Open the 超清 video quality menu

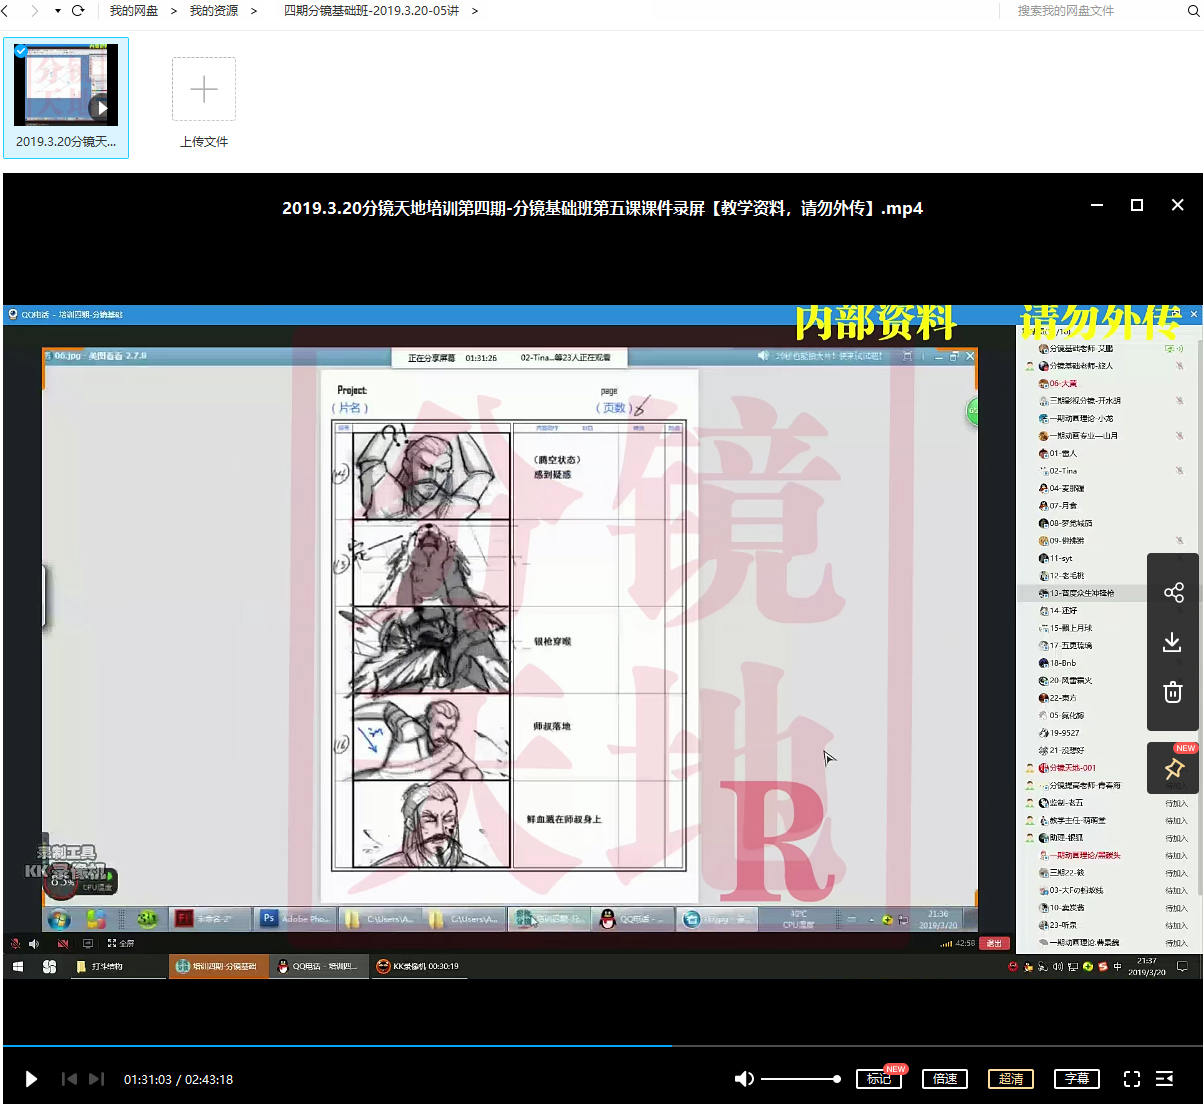pos(1010,1079)
